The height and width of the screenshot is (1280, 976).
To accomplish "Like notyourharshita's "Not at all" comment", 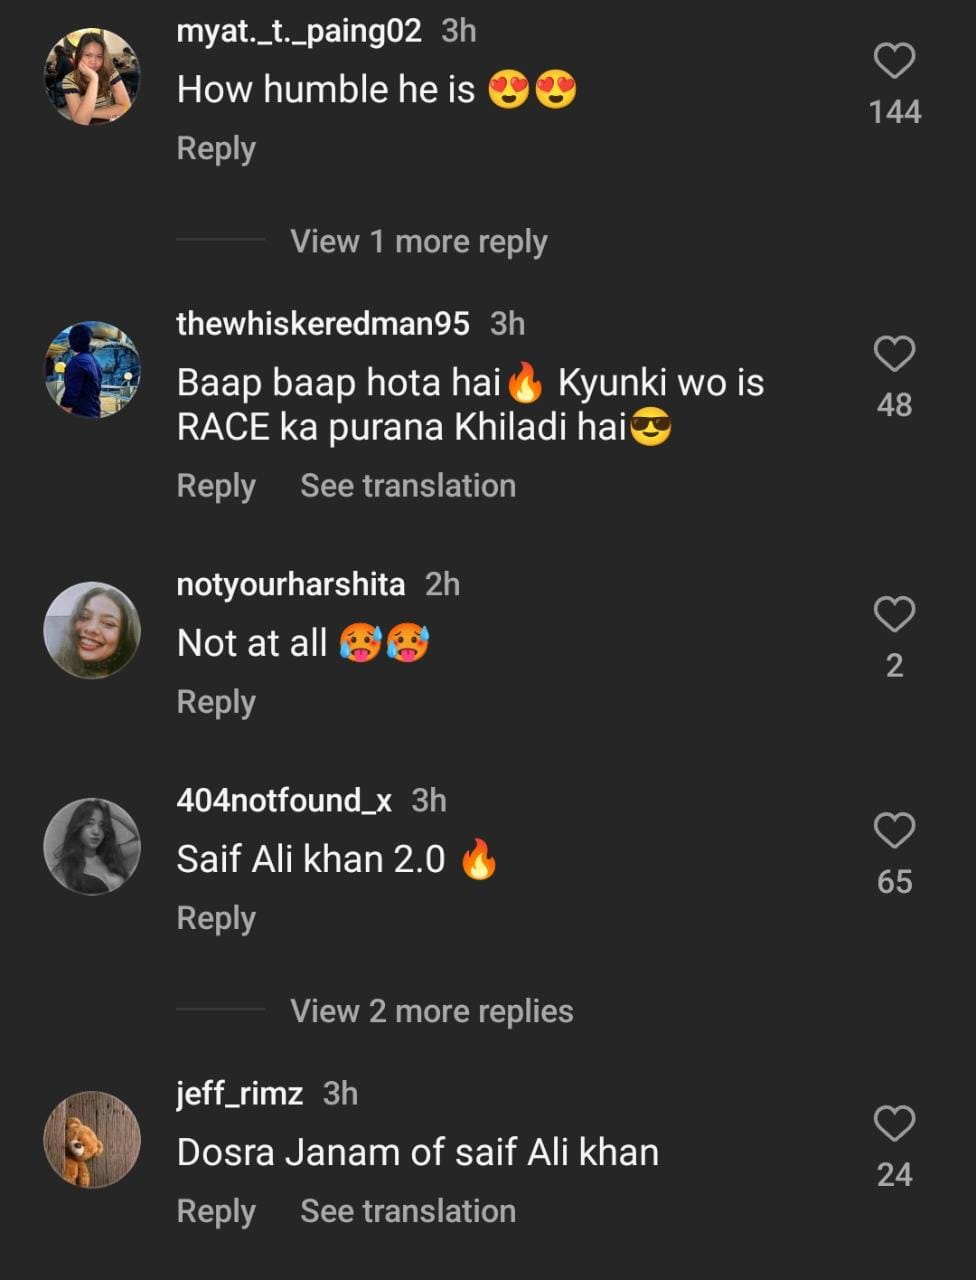I will 894,615.
